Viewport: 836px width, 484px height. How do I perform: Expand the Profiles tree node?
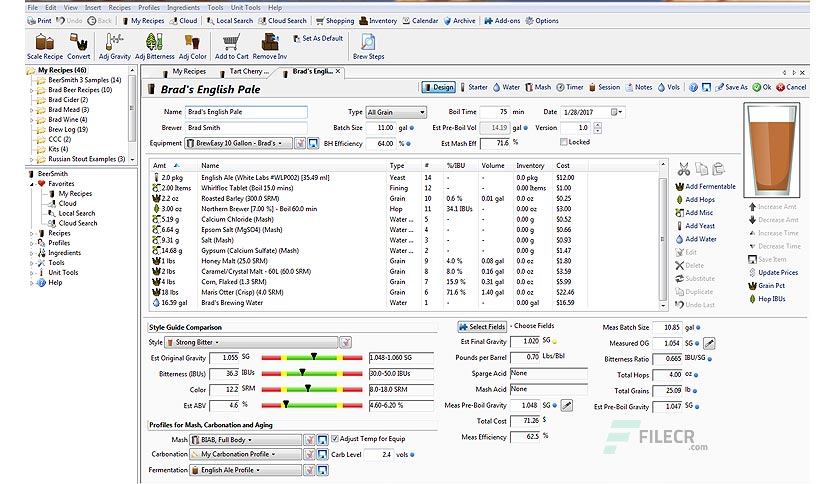[x=31, y=243]
